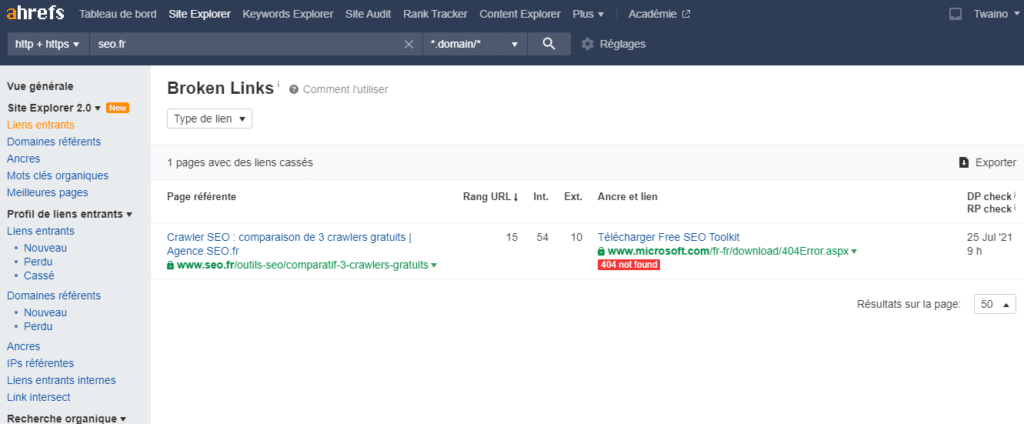The image size is (1024, 424).
Task: Click Rang URL value 15
Action: (512, 237)
